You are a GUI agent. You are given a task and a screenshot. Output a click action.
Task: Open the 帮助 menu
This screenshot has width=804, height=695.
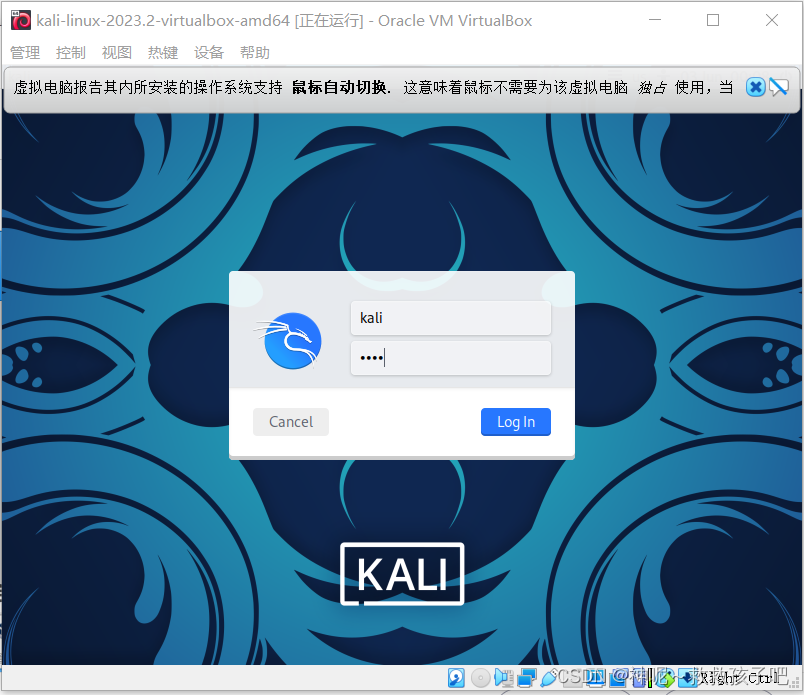point(255,52)
